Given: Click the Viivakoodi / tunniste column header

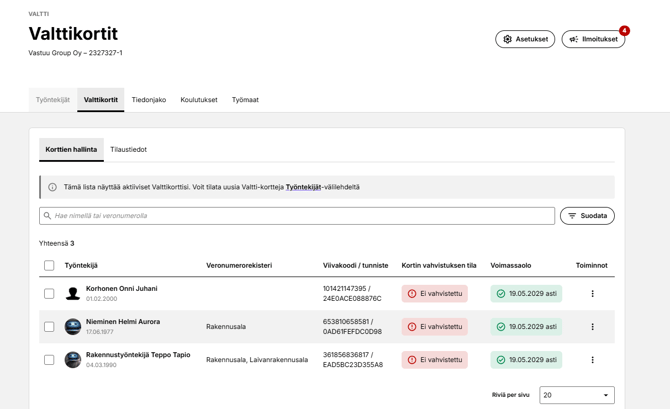Looking at the screenshot, I should [356, 265].
